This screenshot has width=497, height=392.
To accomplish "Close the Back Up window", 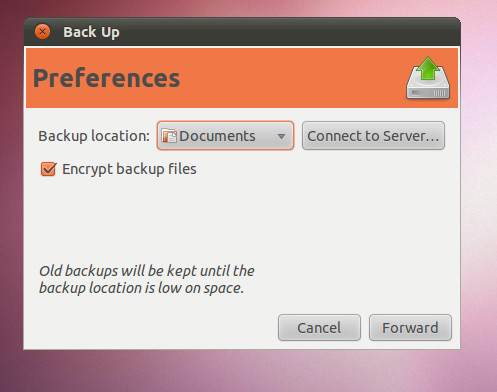I will click(42, 32).
